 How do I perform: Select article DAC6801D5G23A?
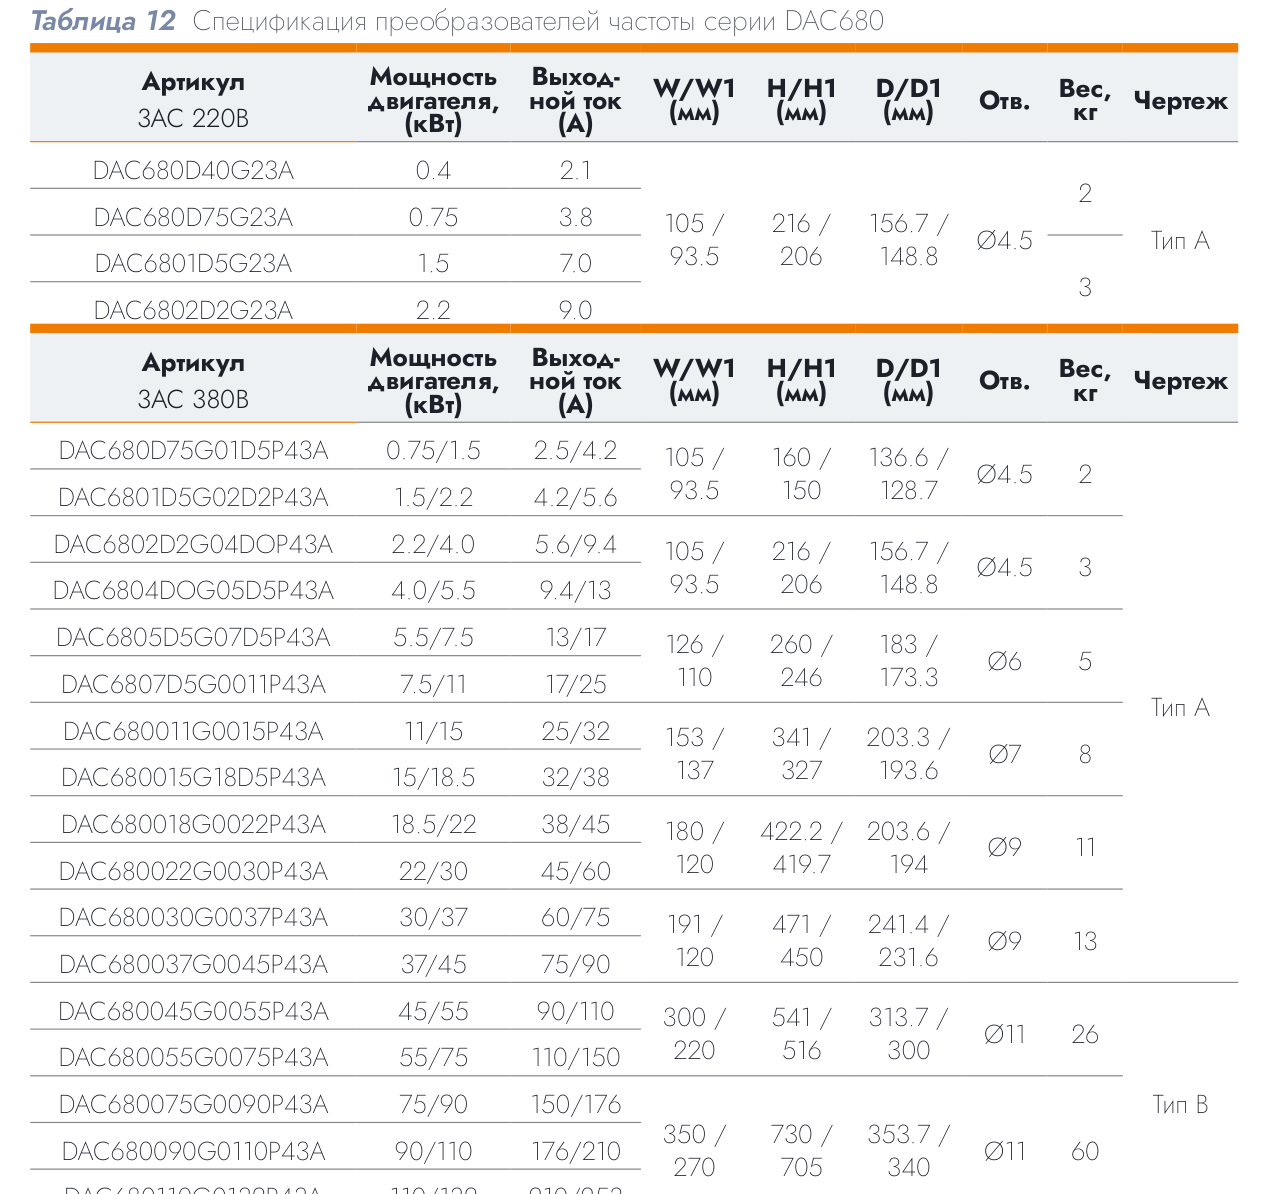(x=193, y=264)
